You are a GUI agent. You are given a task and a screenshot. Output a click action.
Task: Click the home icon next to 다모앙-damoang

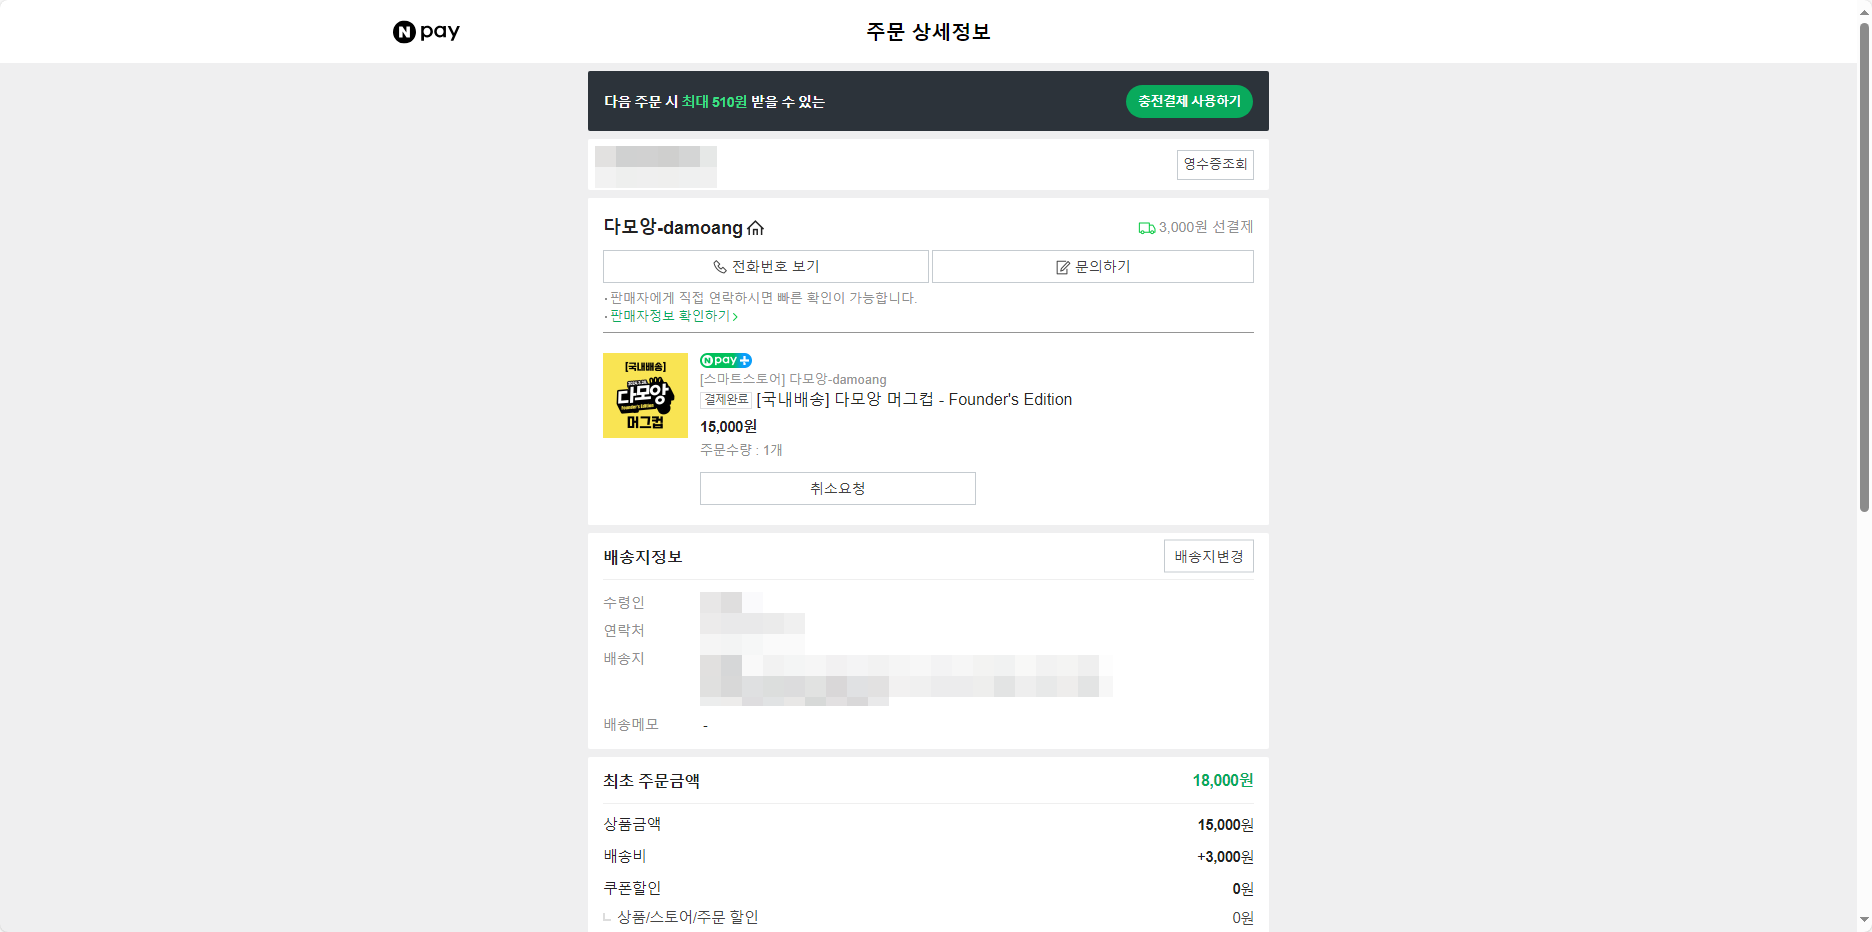[756, 228]
